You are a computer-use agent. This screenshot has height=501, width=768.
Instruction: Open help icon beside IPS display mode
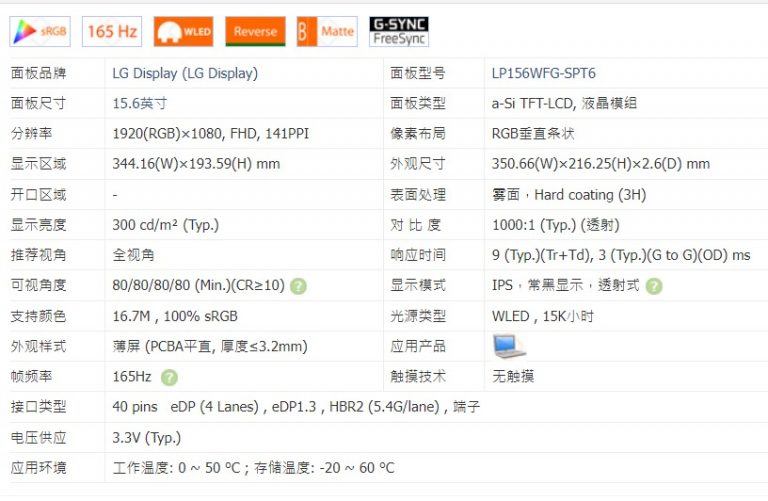[654, 286]
